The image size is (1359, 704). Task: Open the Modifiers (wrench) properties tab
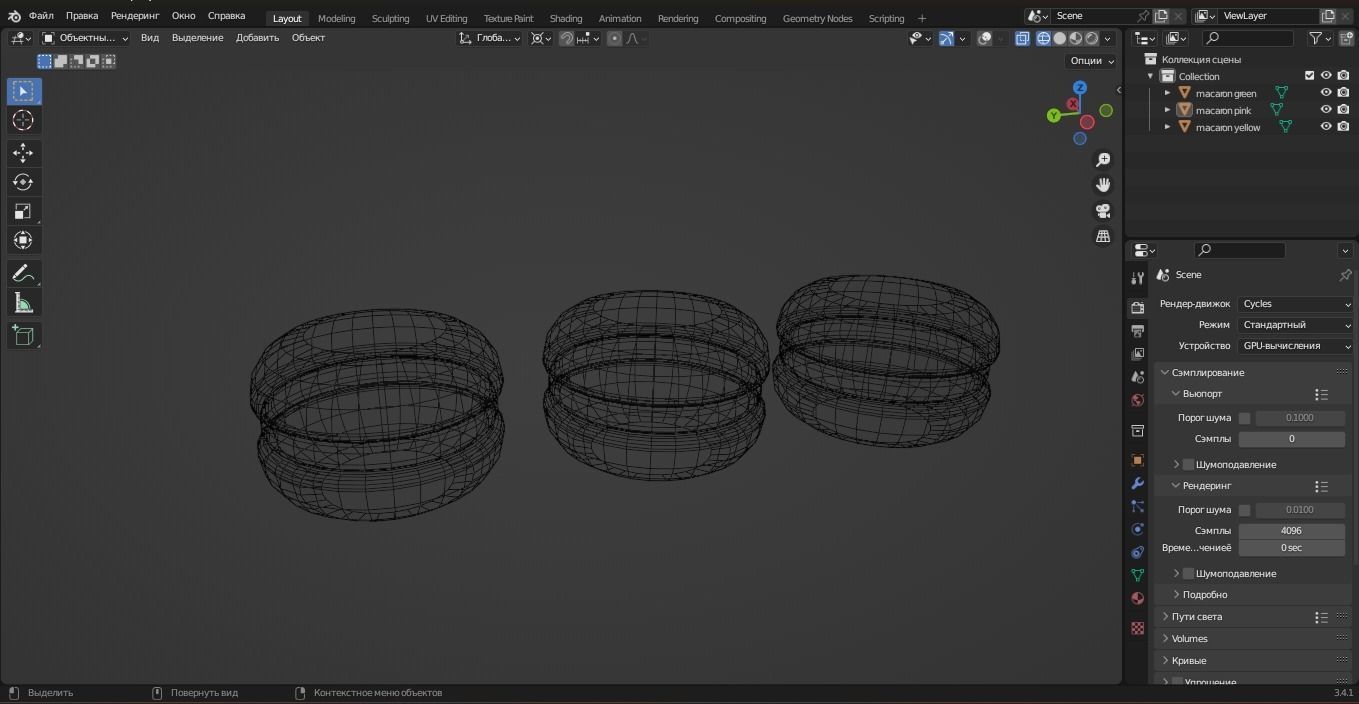click(1137, 484)
